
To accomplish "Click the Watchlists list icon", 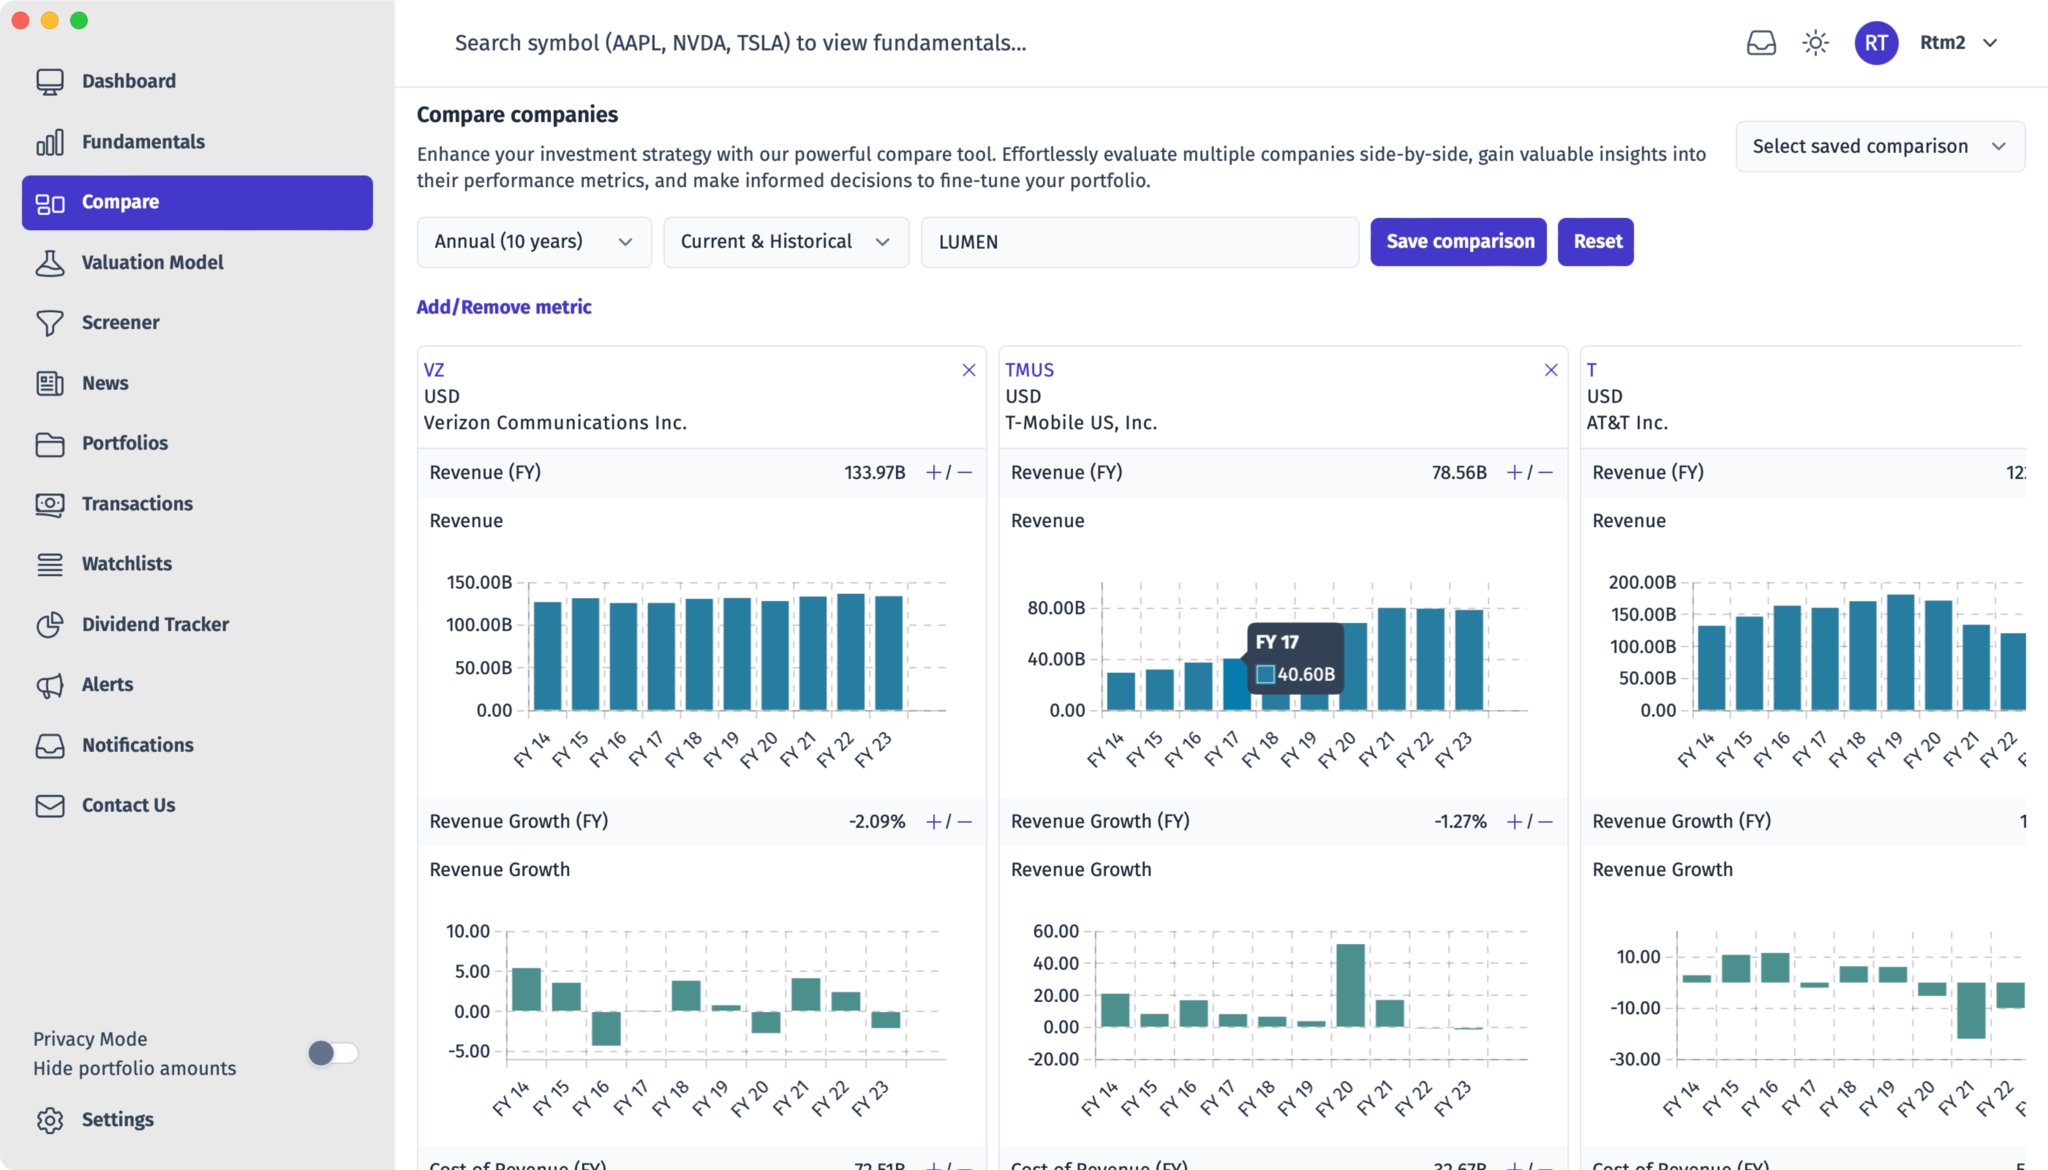I will point(50,564).
